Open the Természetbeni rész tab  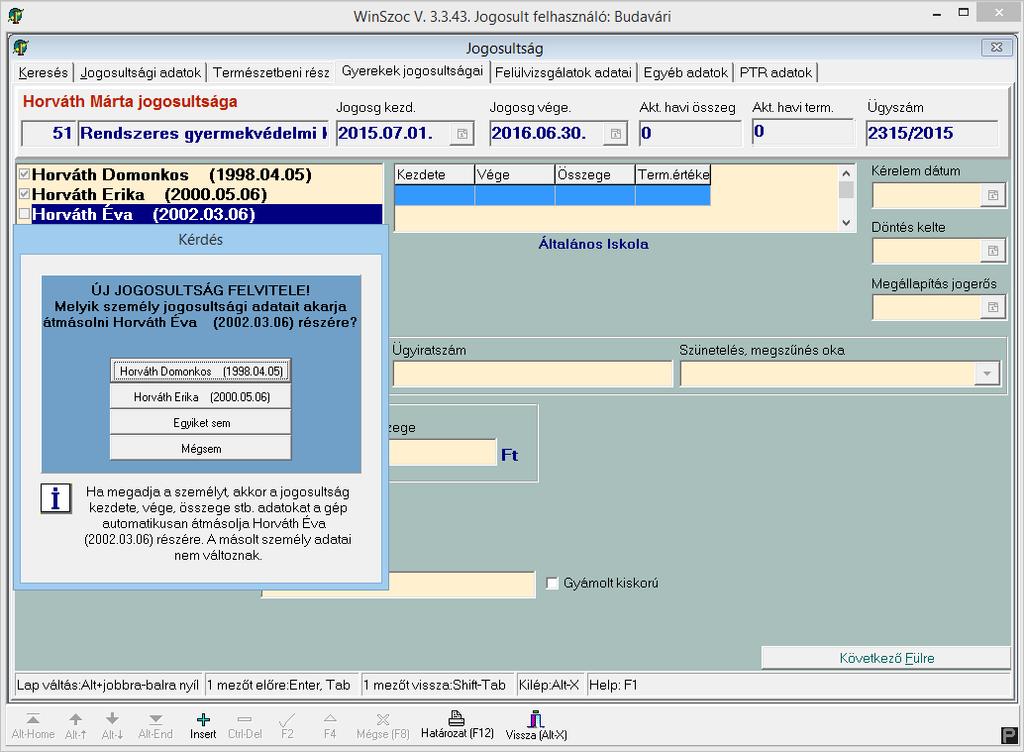(x=271, y=72)
